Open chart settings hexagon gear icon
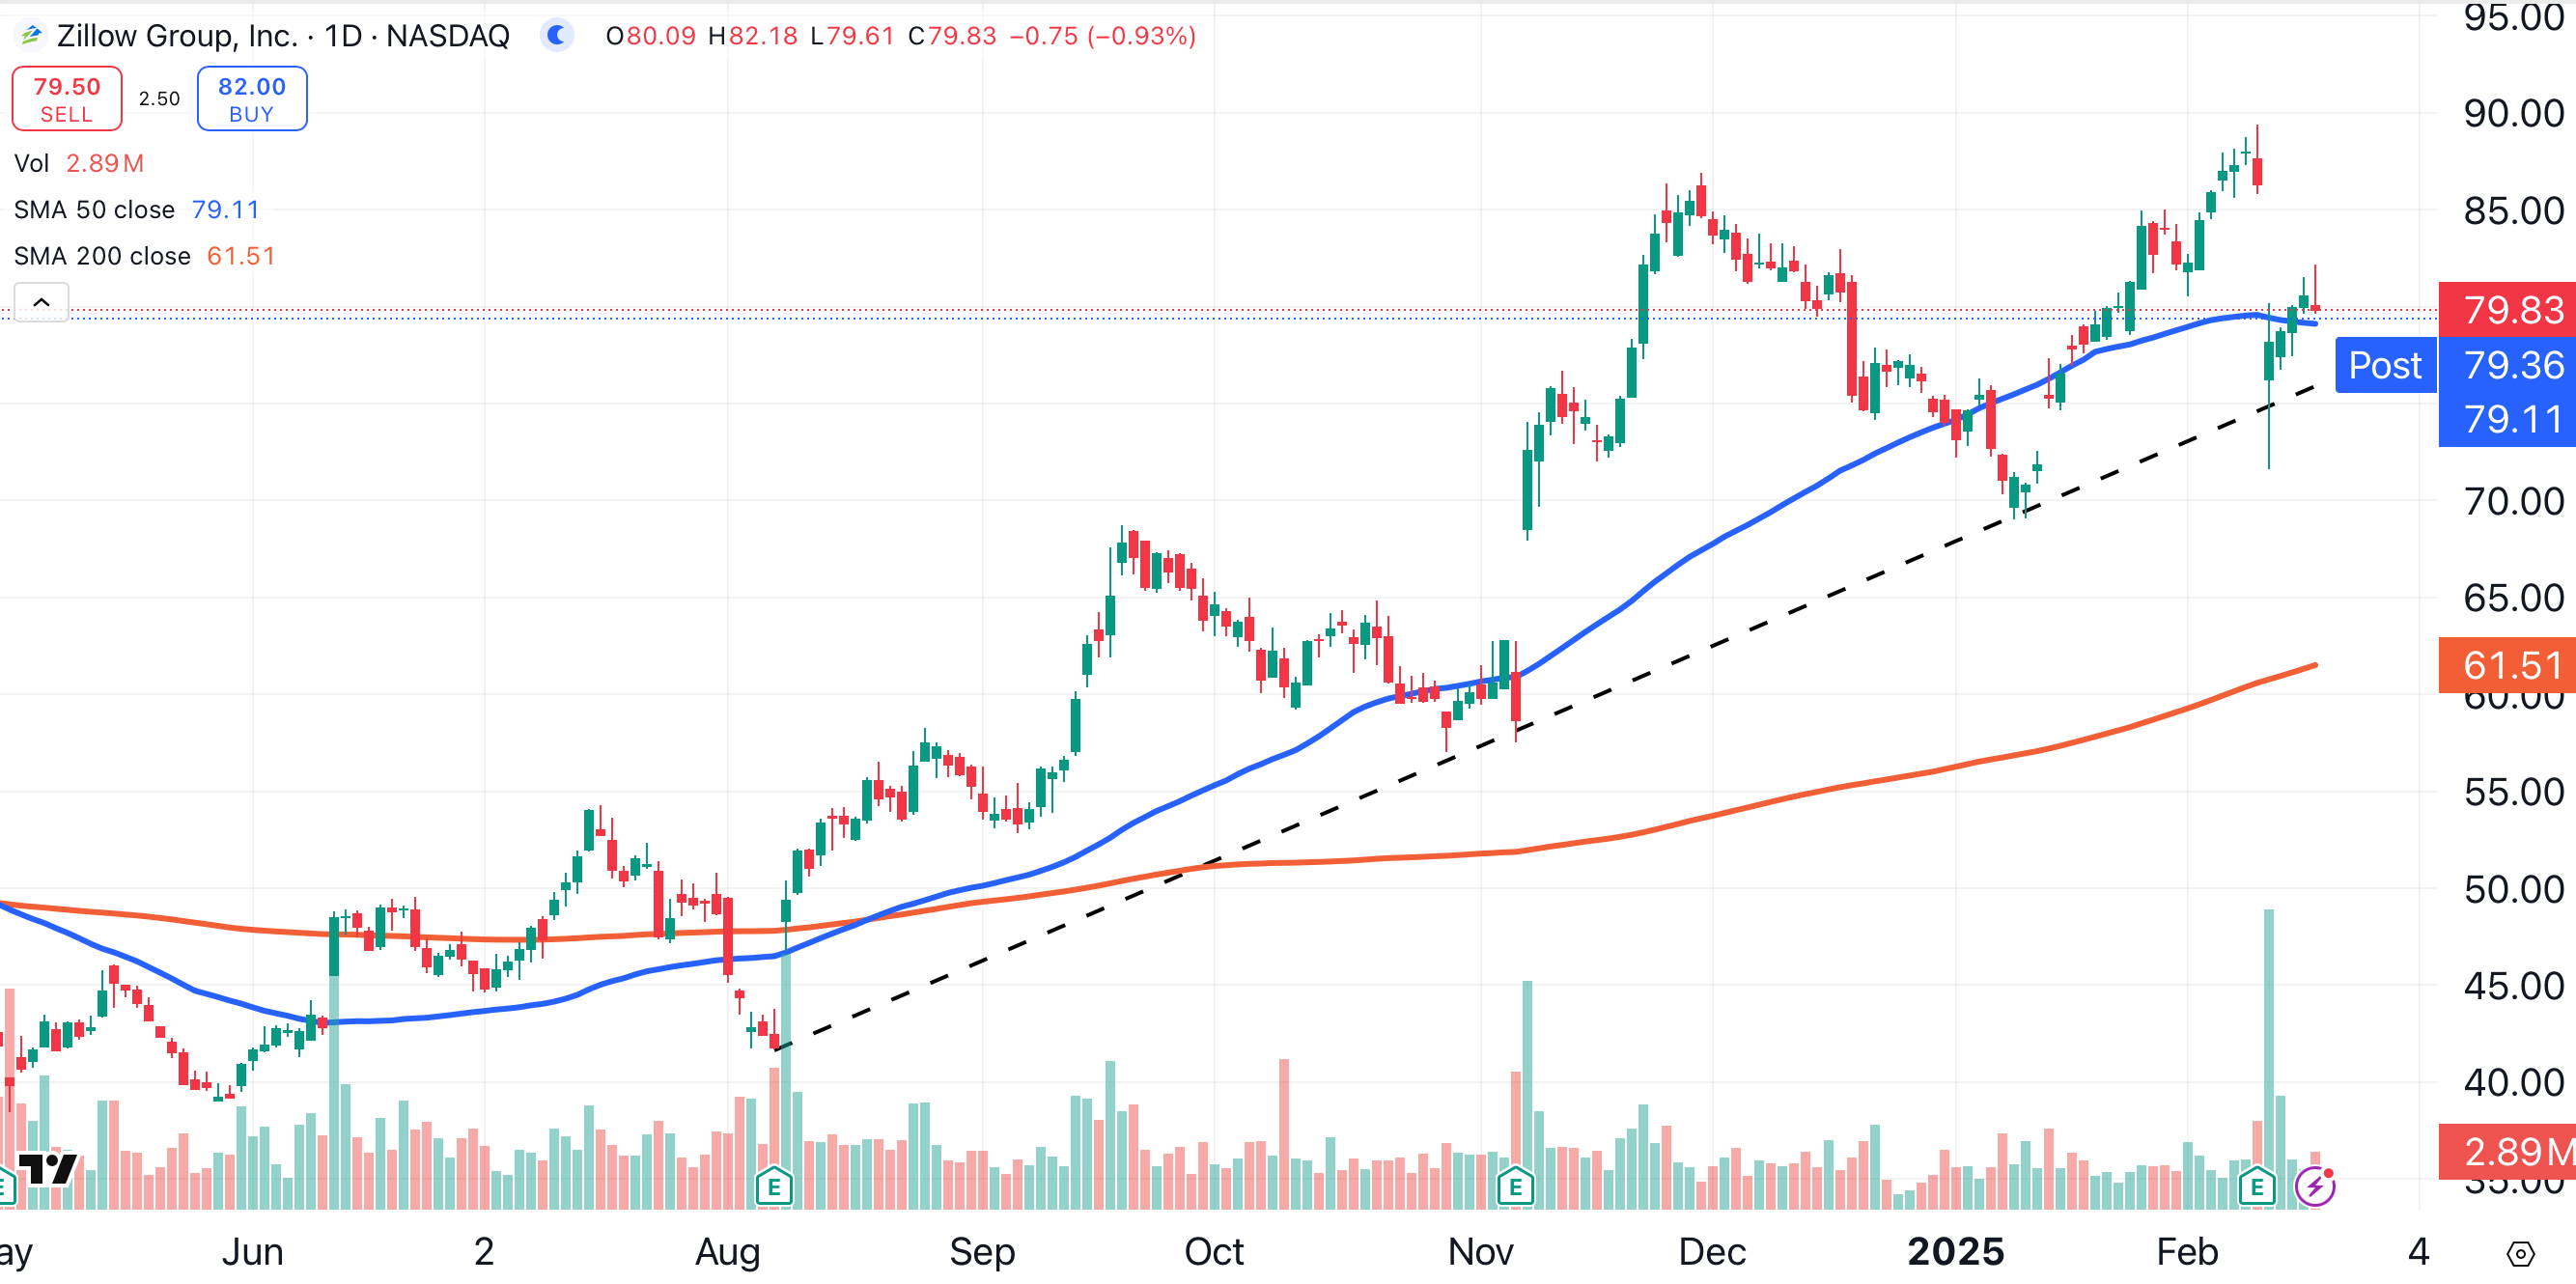 (2520, 1253)
